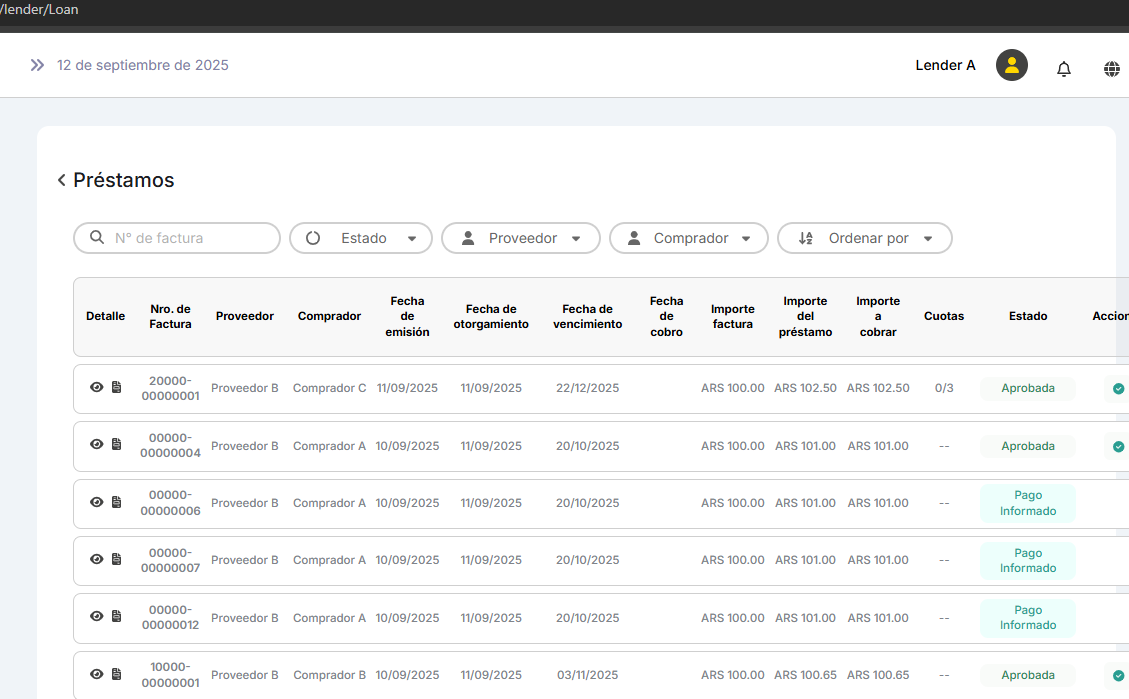Click Aprobada status badge for invoice 10000-00000001
Screen dimensions: 1129x699
click(x=1027, y=675)
